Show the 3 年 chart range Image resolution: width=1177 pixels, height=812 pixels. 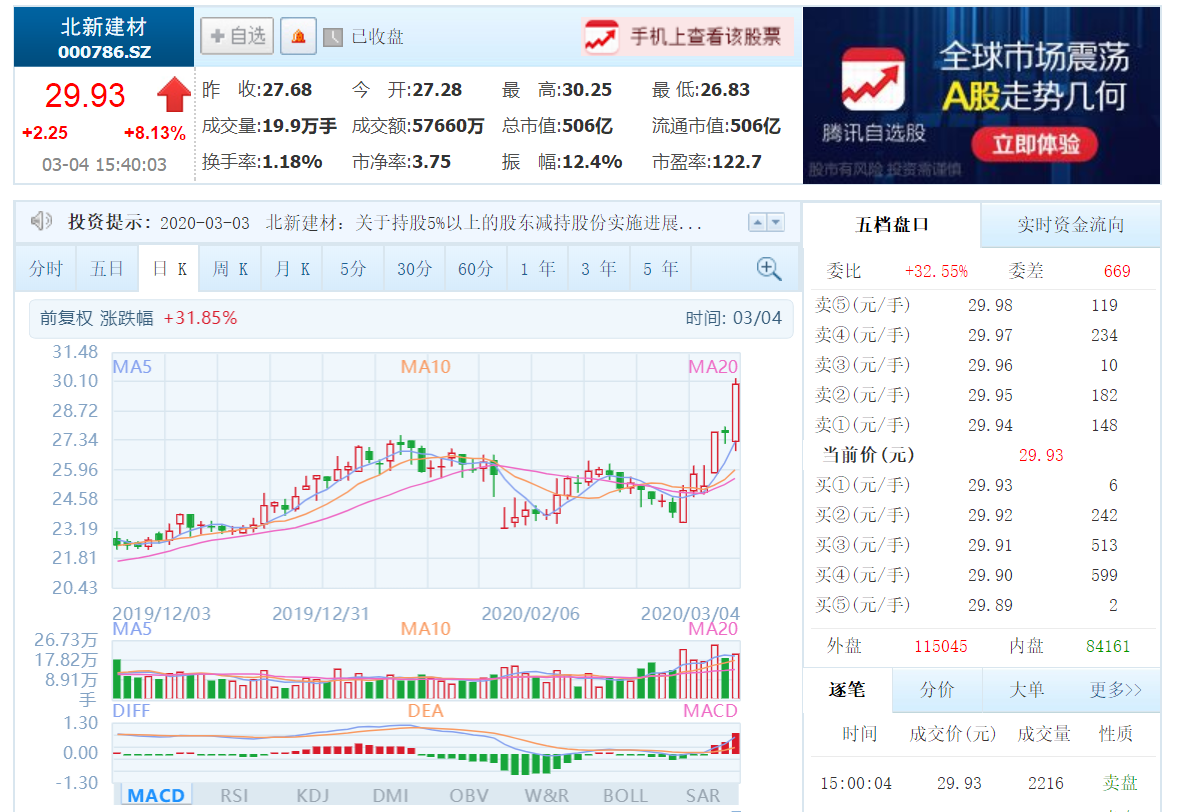coord(599,269)
